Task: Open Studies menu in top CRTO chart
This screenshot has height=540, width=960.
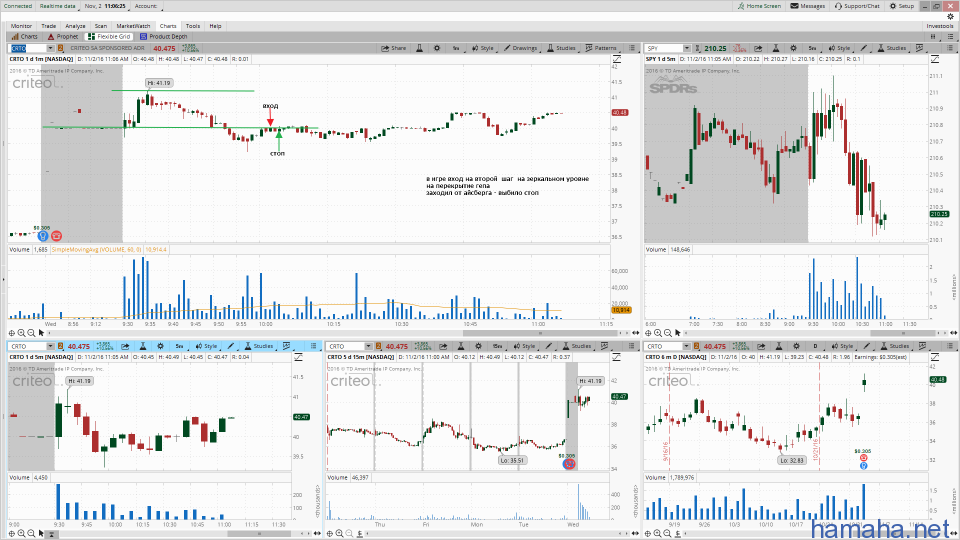Action: pyautogui.click(x=561, y=48)
